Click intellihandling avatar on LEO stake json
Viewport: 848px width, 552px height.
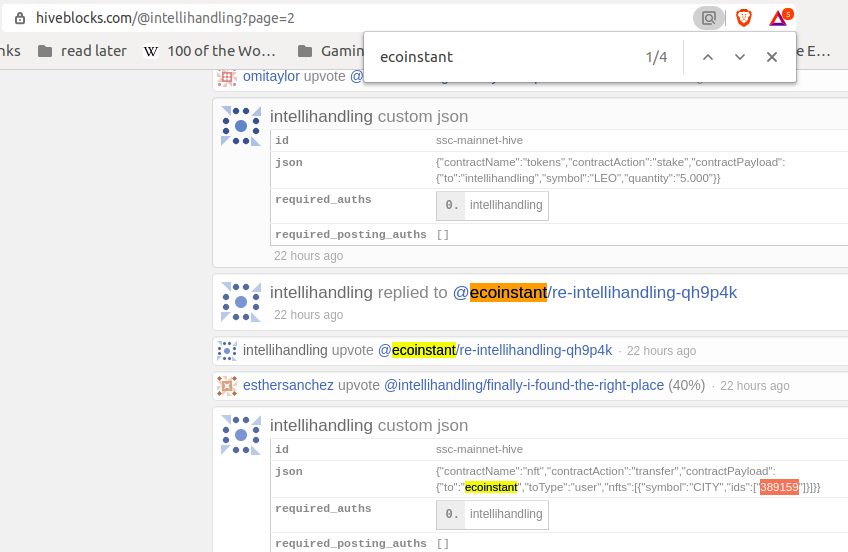(241, 126)
